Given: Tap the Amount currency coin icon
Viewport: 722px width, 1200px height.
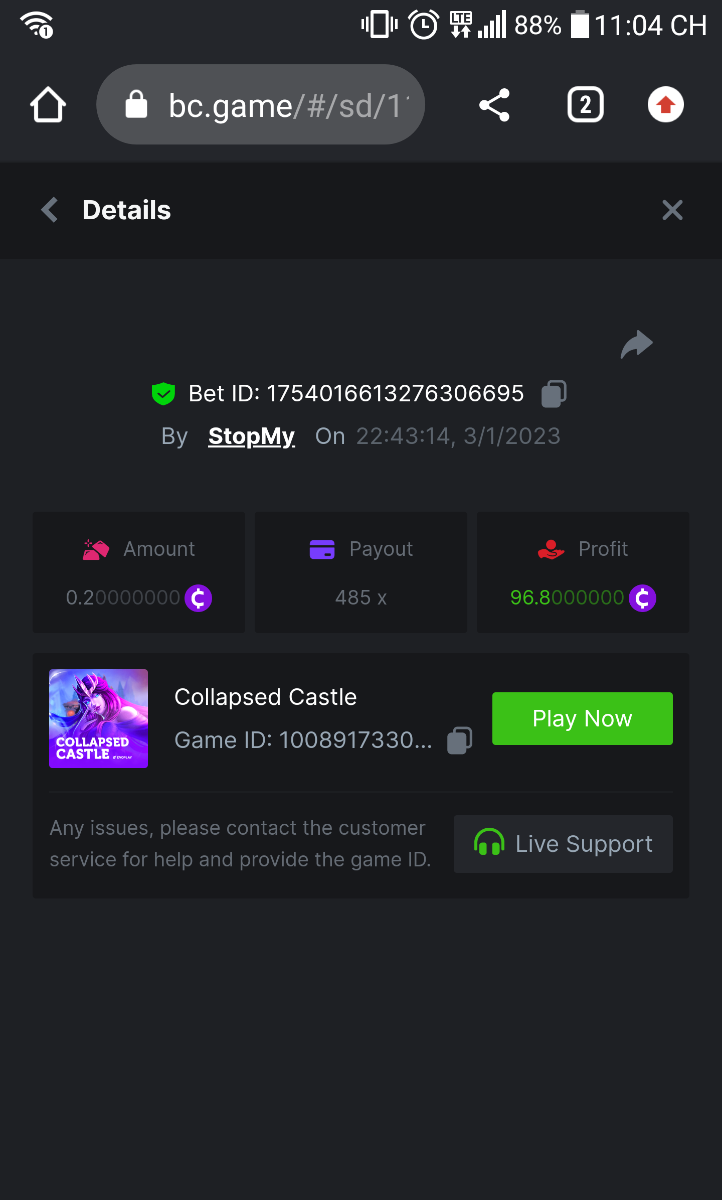Looking at the screenshot, I should (198, 598).
